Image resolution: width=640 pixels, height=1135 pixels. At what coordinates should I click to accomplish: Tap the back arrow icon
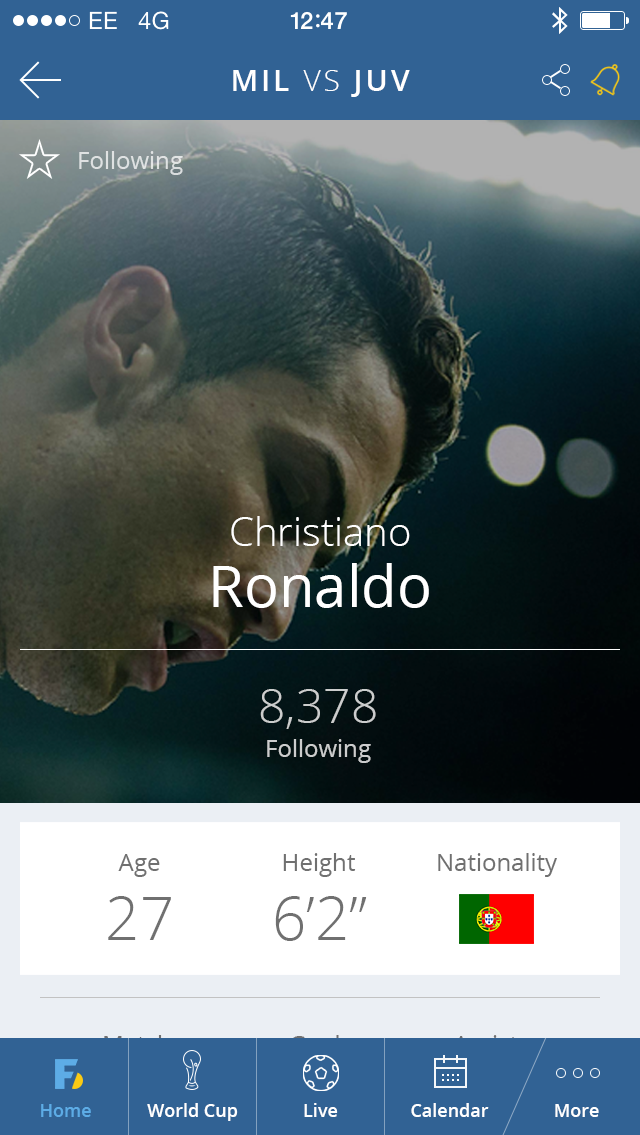click(x=40, y=80)
